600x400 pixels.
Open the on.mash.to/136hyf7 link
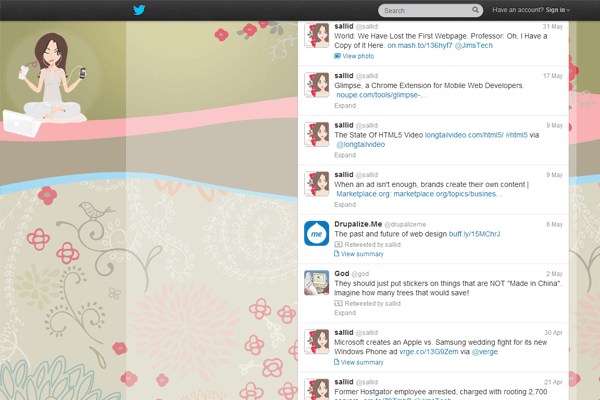click(x=420, y=46)
